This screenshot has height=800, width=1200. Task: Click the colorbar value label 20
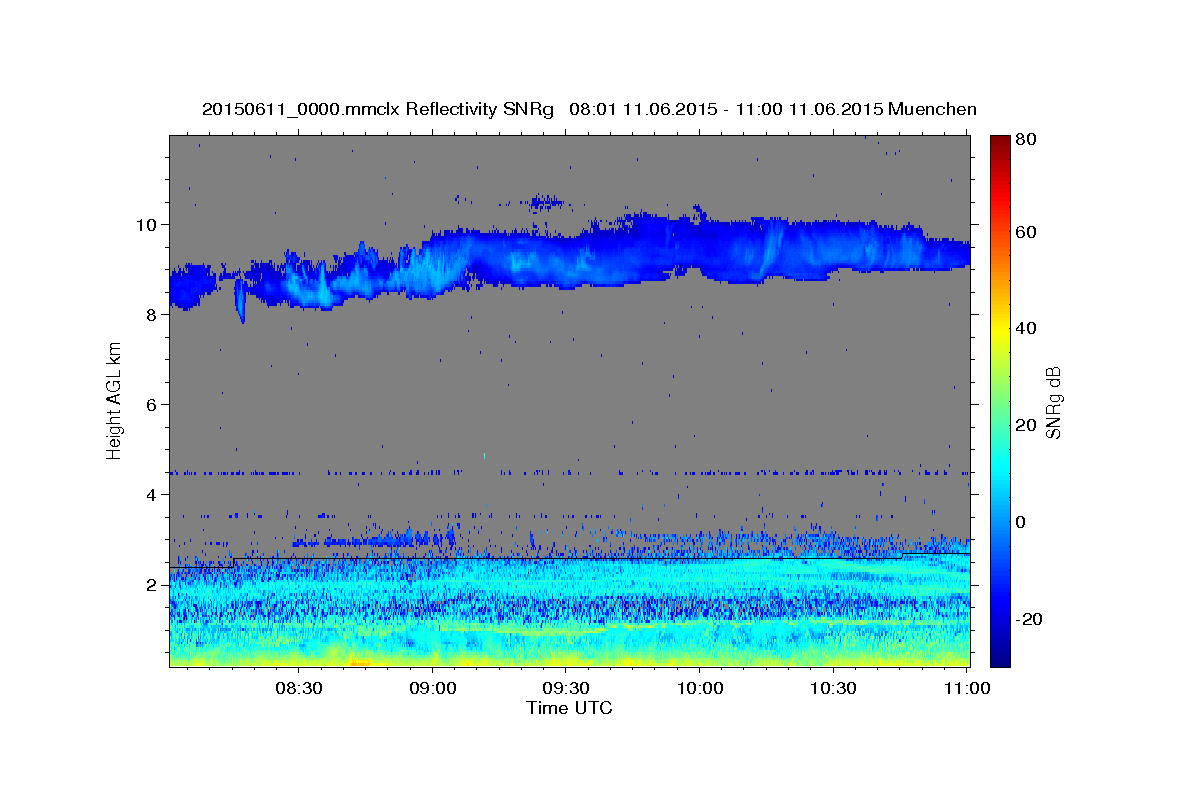(1026, 425)
